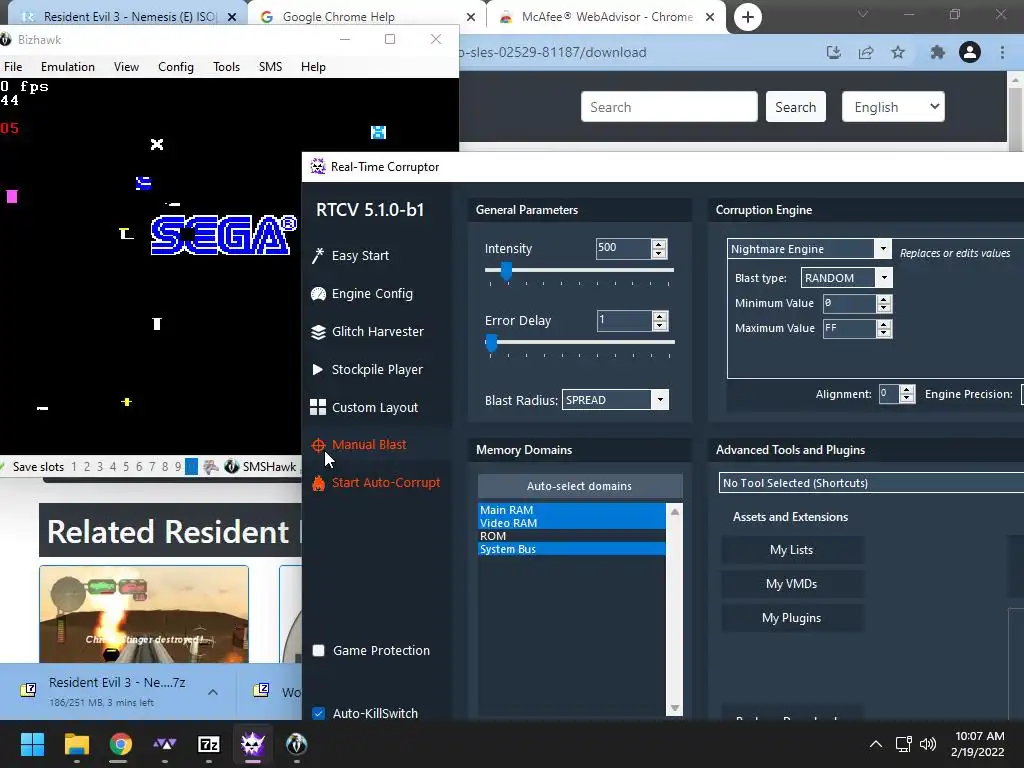The height and width of the screenshot is (768, 1024).
Task: Open Chrome profile avatar
Action: (970, 52)
